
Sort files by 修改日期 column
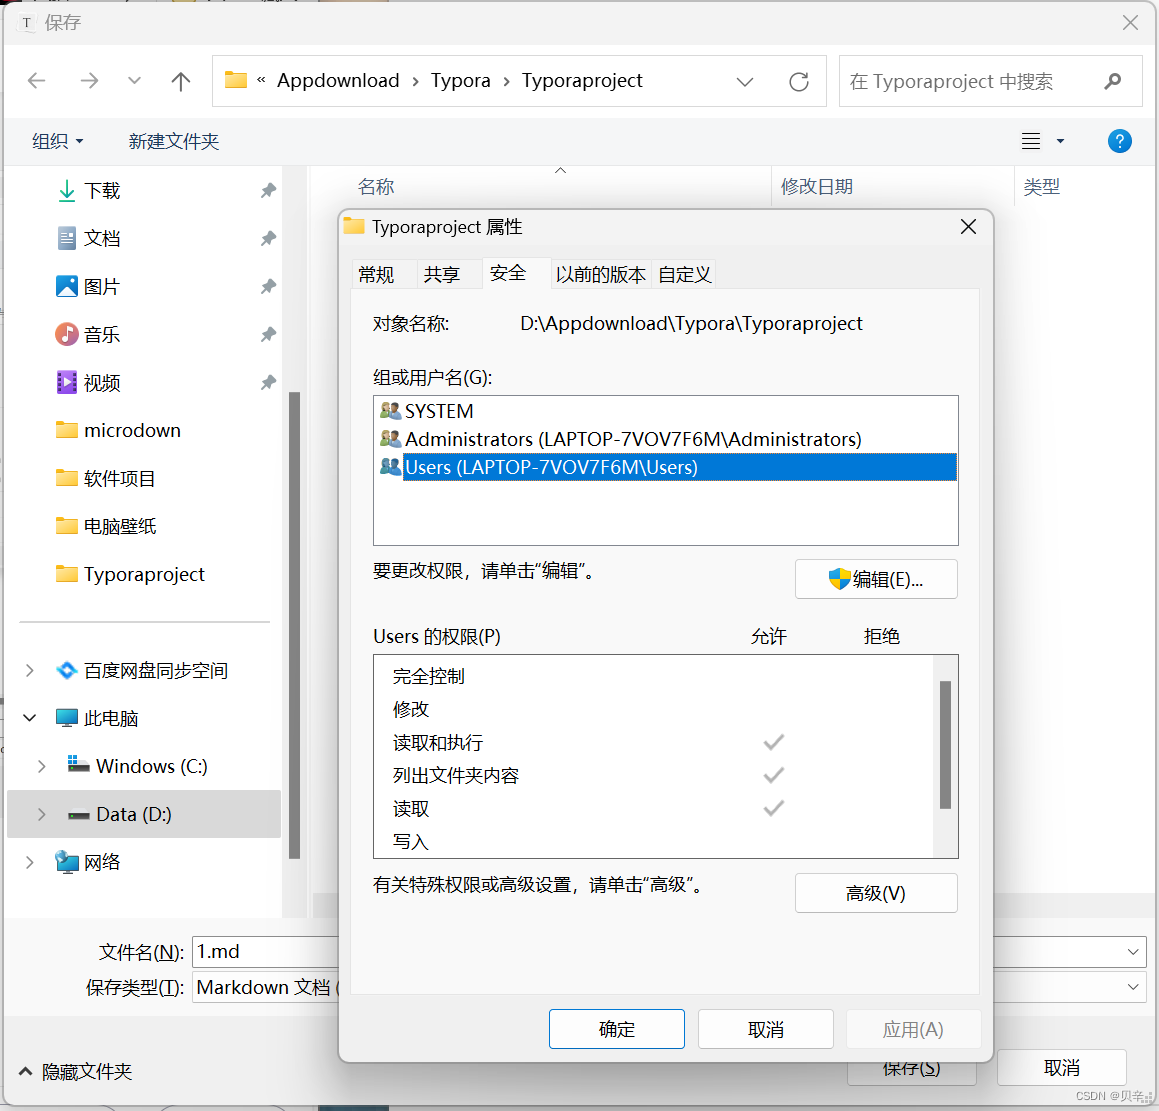[817, 186]
